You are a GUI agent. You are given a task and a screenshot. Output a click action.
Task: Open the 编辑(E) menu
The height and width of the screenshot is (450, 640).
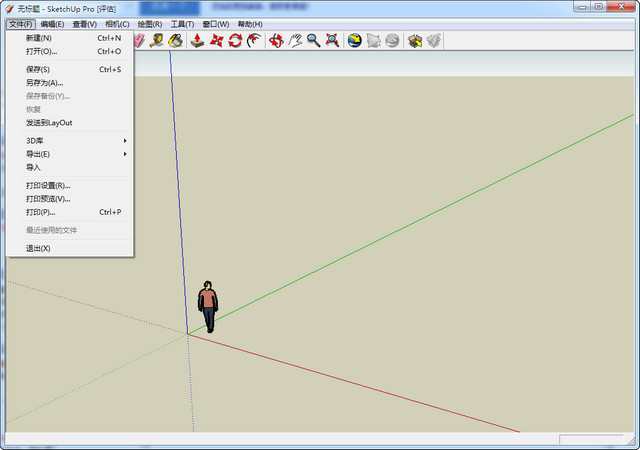tap(52, 24)
